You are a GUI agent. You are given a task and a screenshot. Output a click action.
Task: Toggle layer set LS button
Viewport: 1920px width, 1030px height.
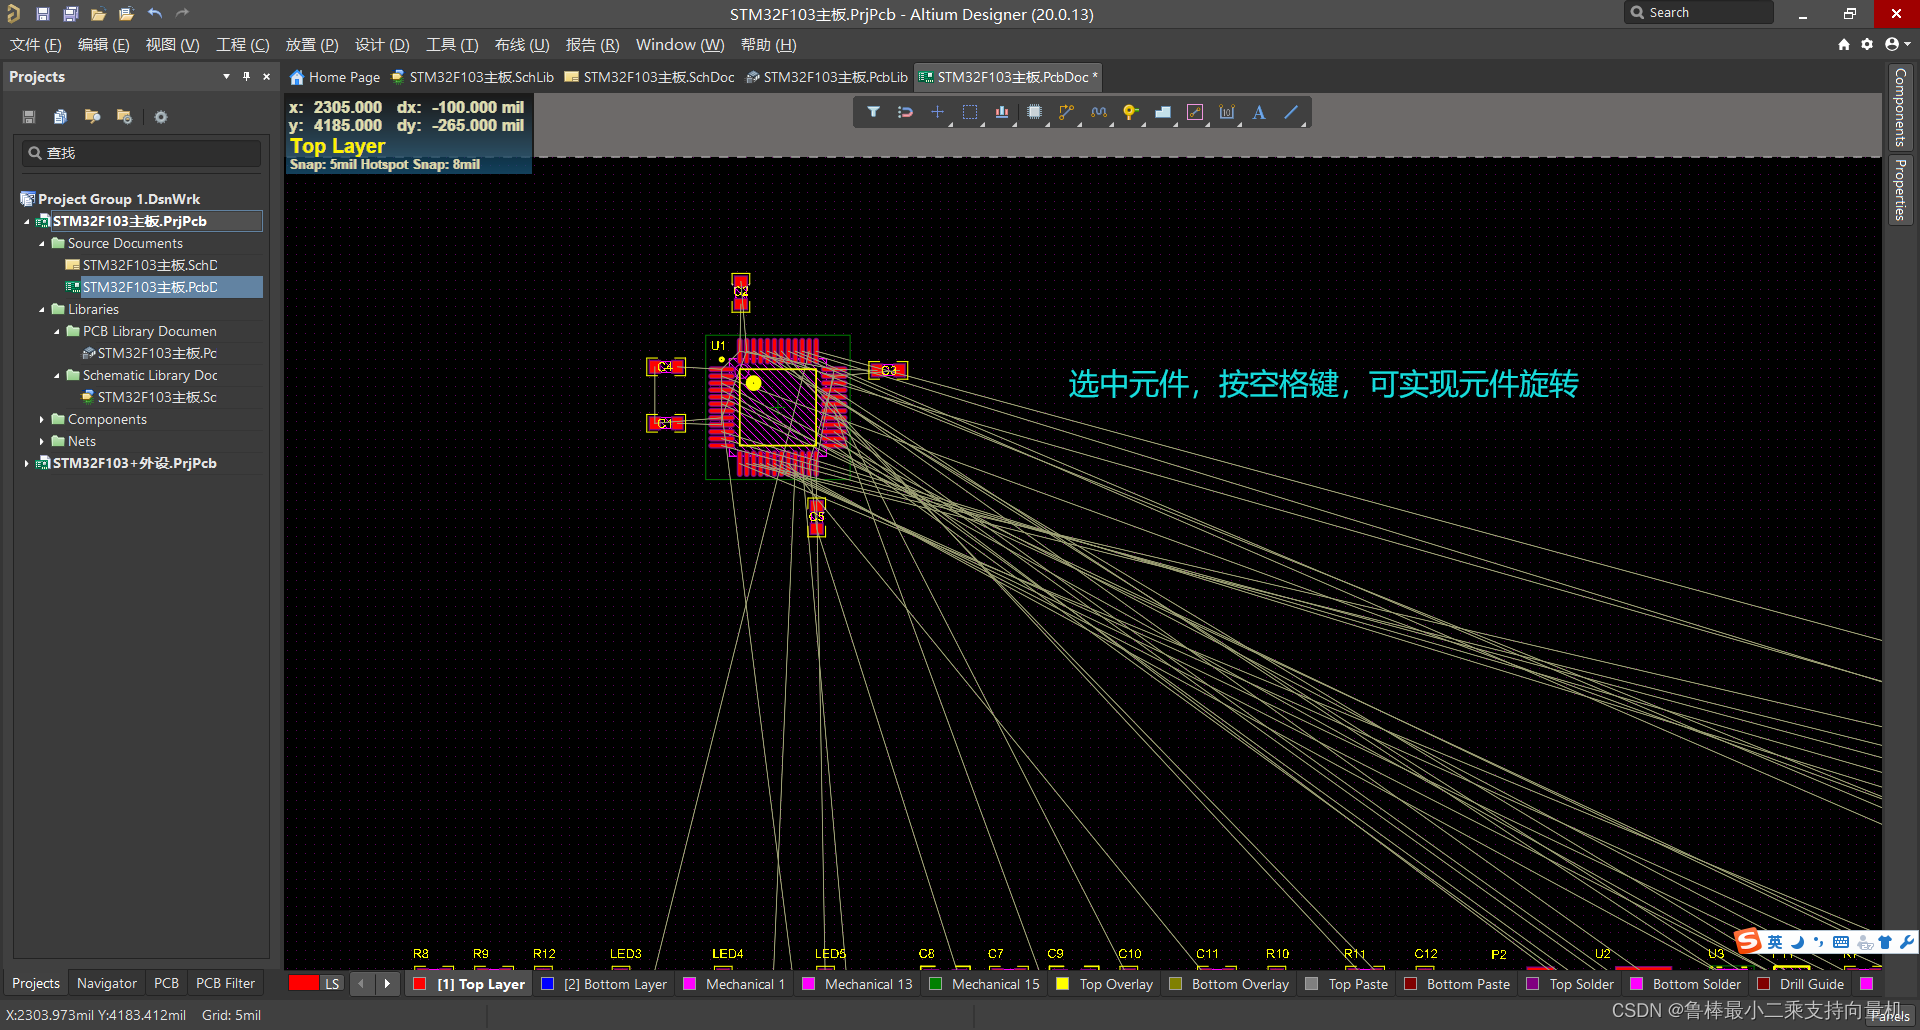[332, 984]
